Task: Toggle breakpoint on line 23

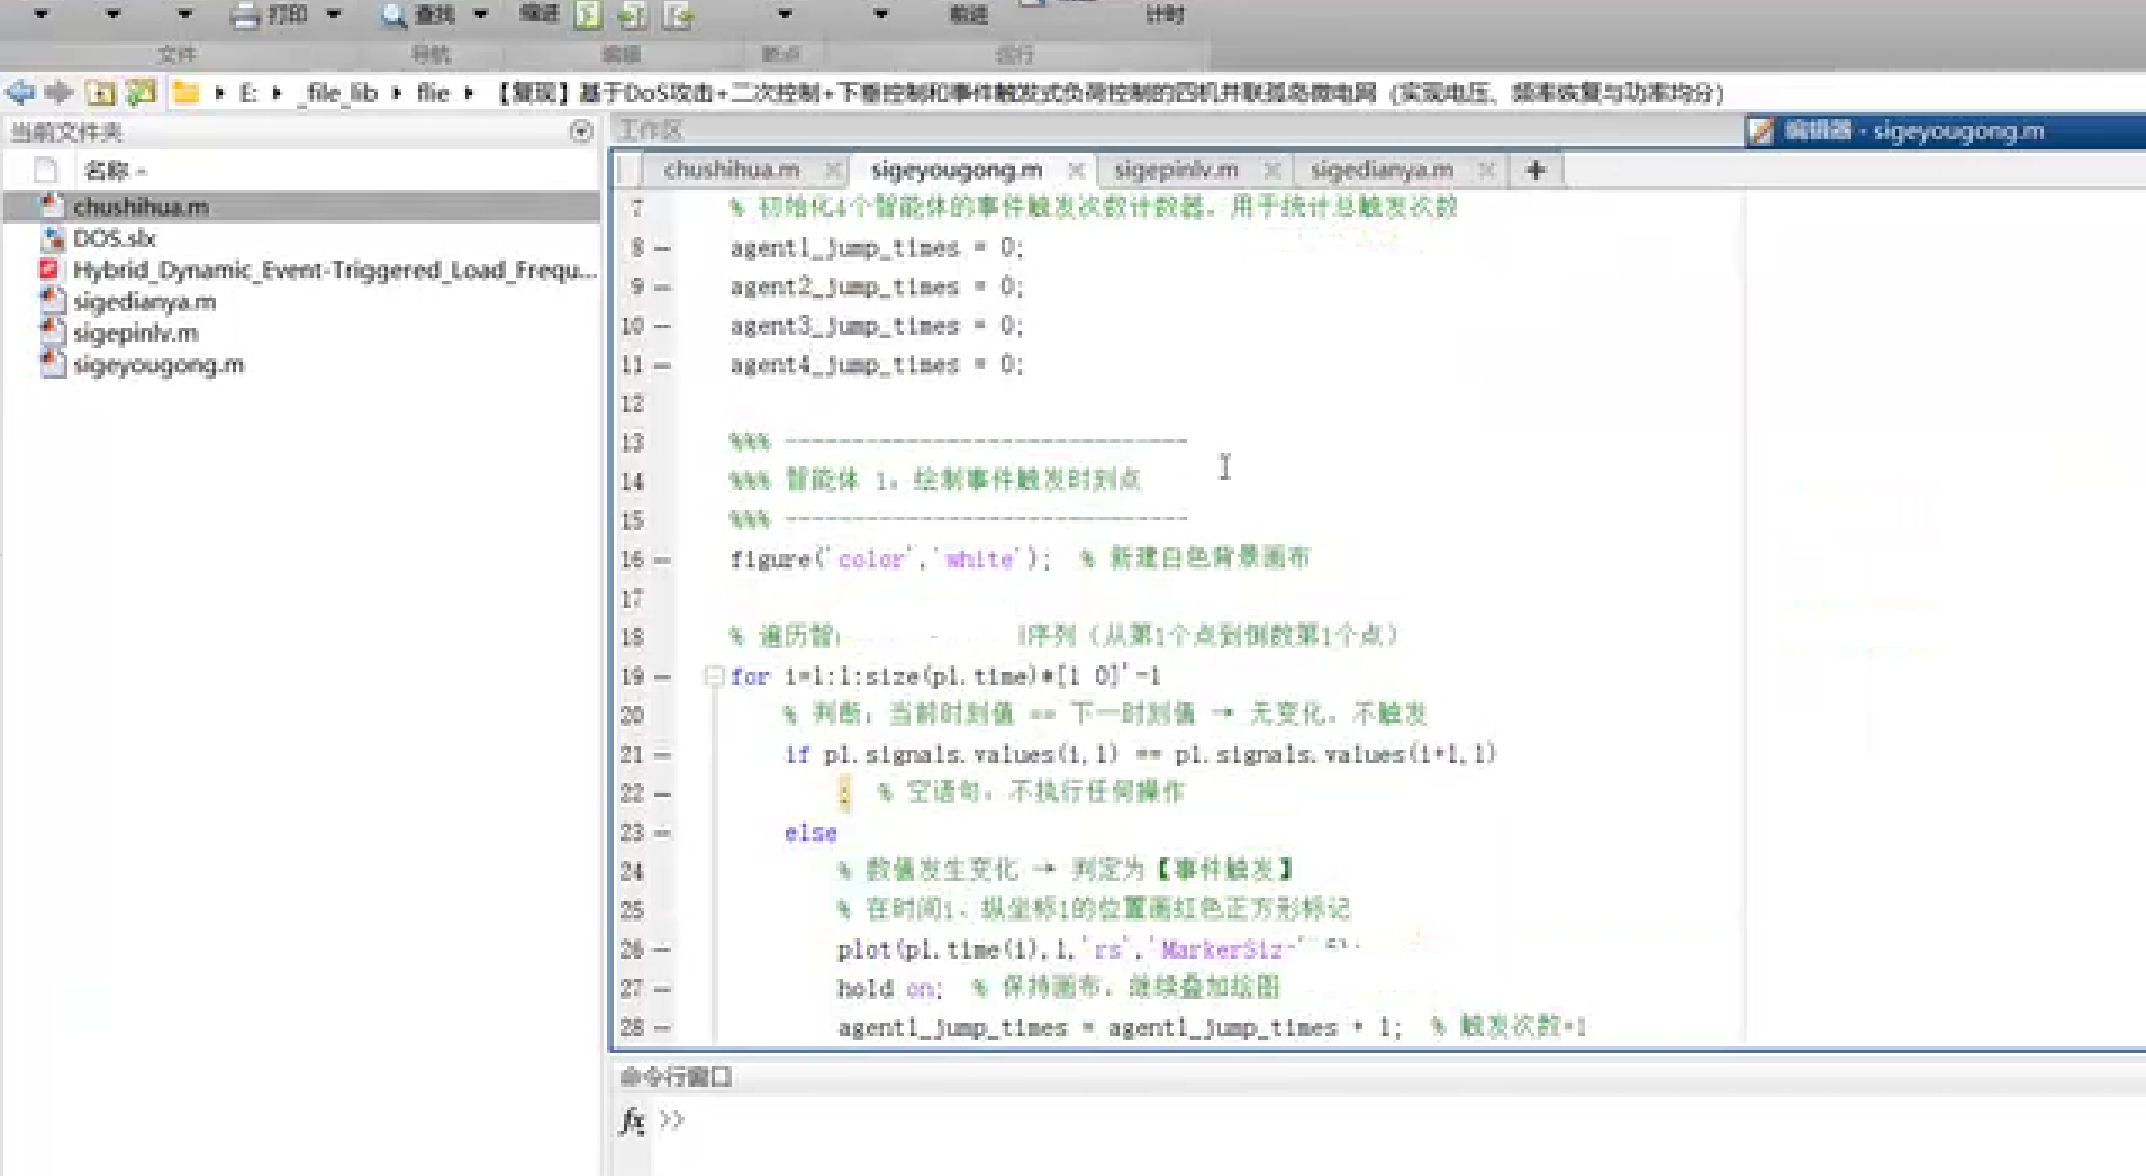Action: point(662,833)
